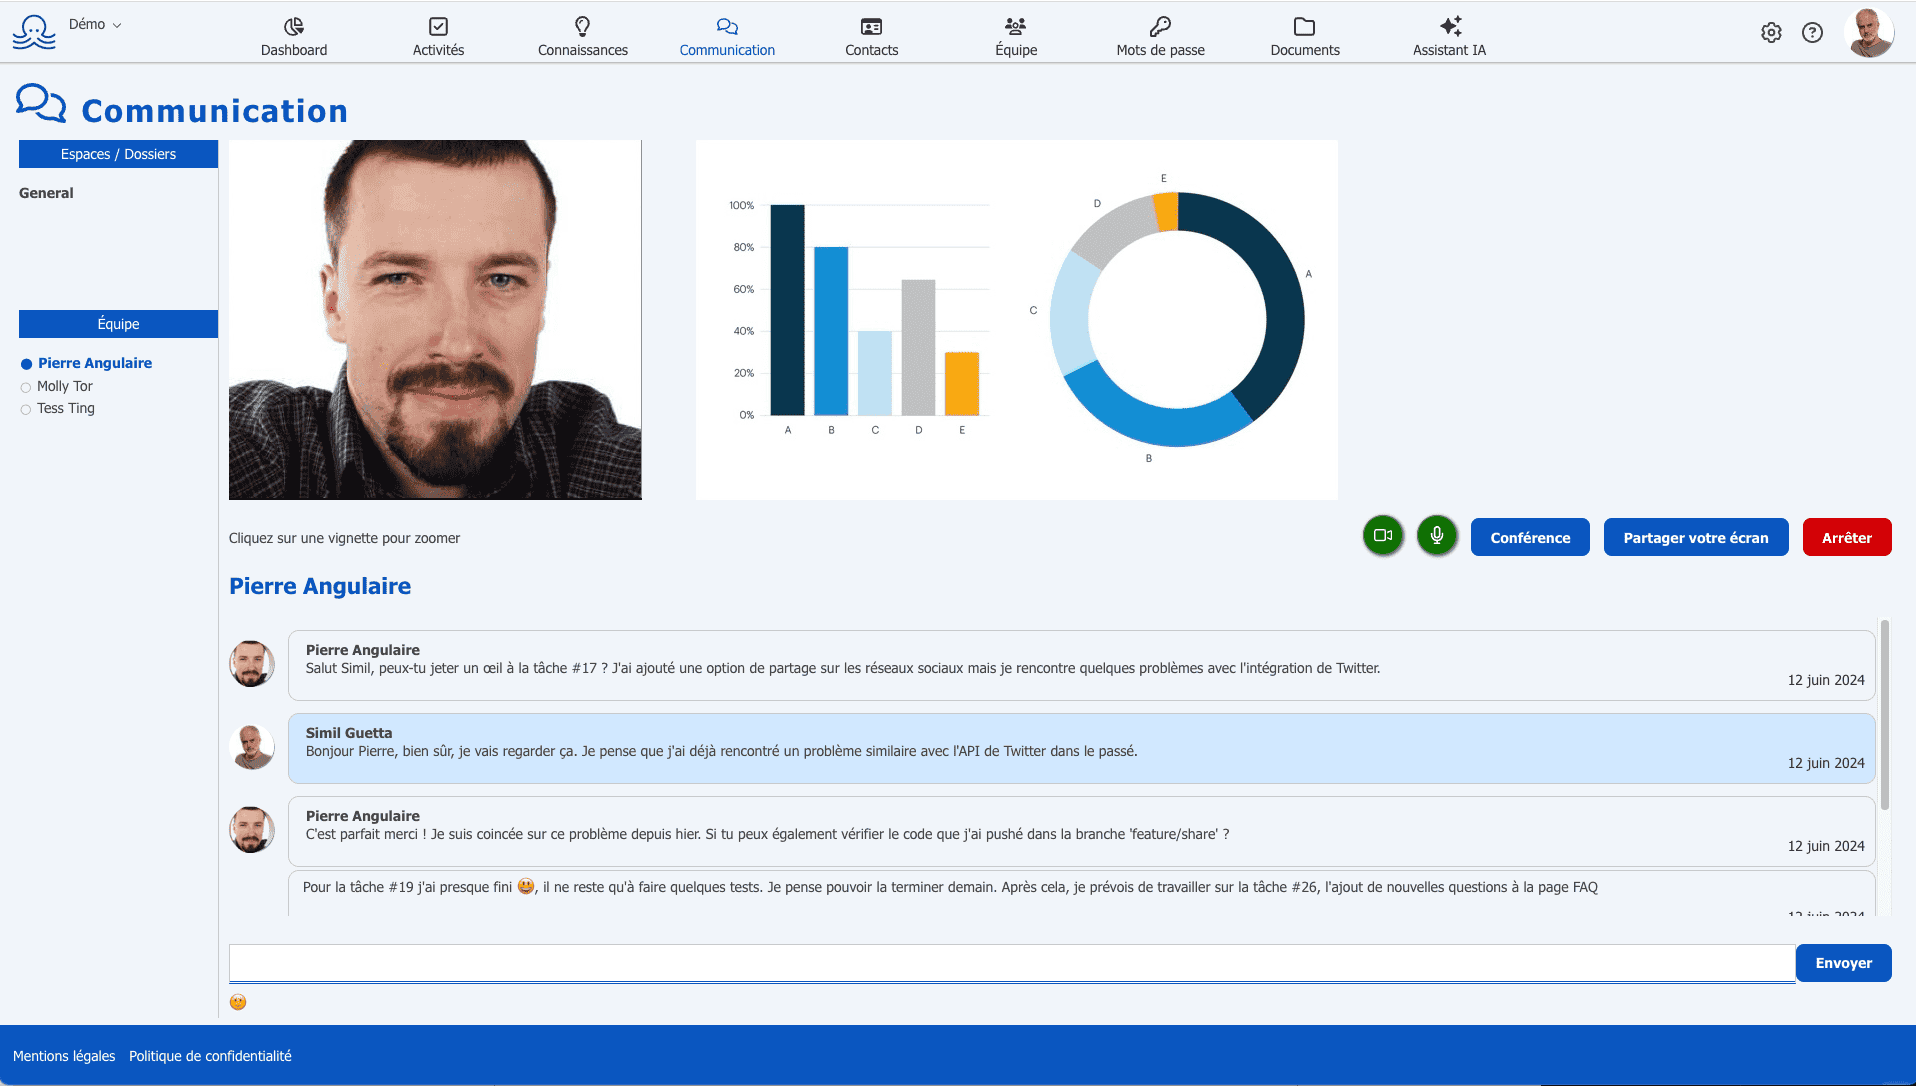Zoom the Pierre Angulaire video thumbnail
The width and height of the screenshot is (1916, 1086).
tap(435, 320)
